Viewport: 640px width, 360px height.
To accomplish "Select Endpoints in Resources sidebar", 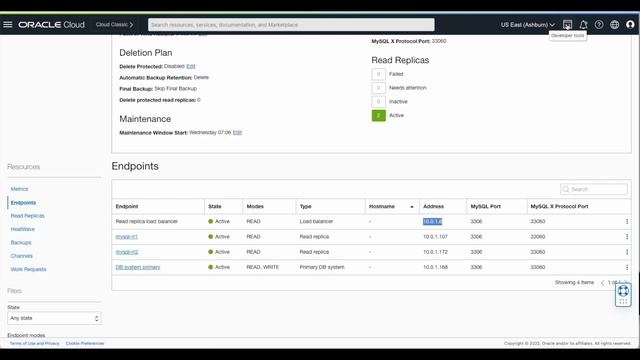I will [x=23, y=202].
